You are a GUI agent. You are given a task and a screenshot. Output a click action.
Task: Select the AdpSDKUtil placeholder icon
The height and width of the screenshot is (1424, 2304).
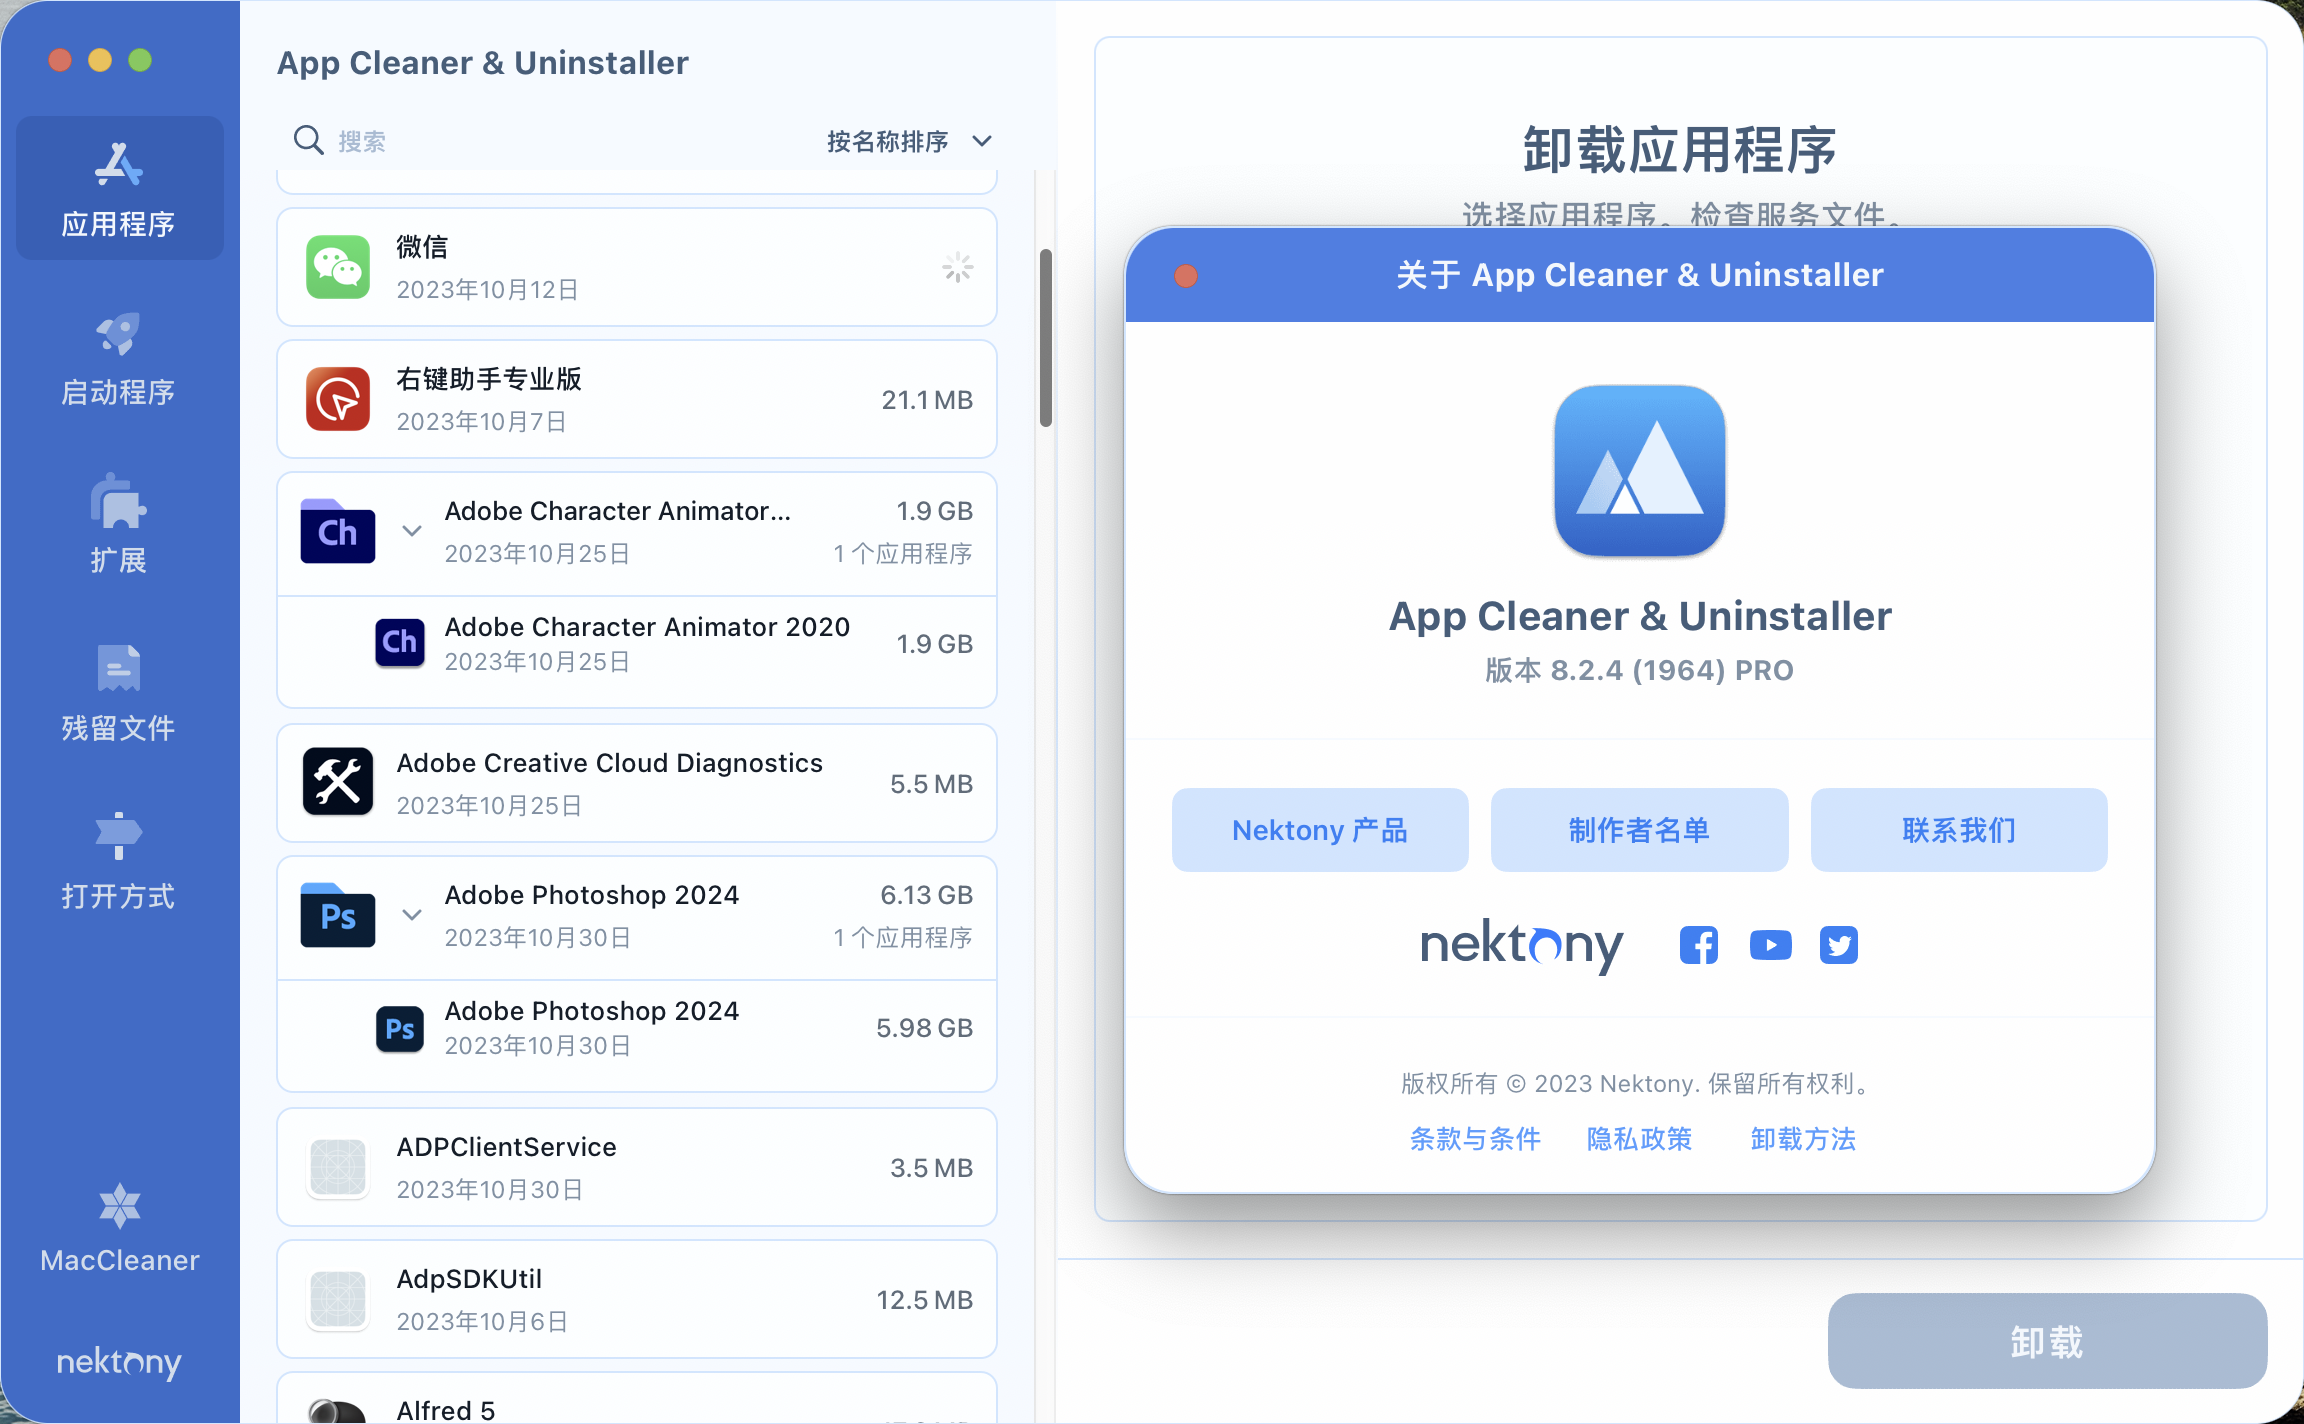pos(338,1299)
